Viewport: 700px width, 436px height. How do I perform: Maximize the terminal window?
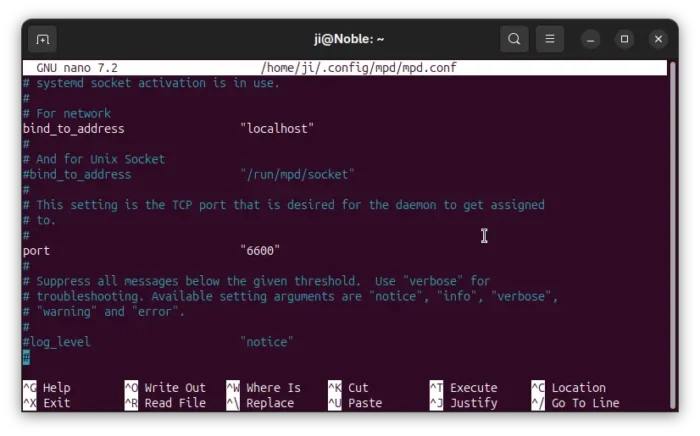point(624,39)
